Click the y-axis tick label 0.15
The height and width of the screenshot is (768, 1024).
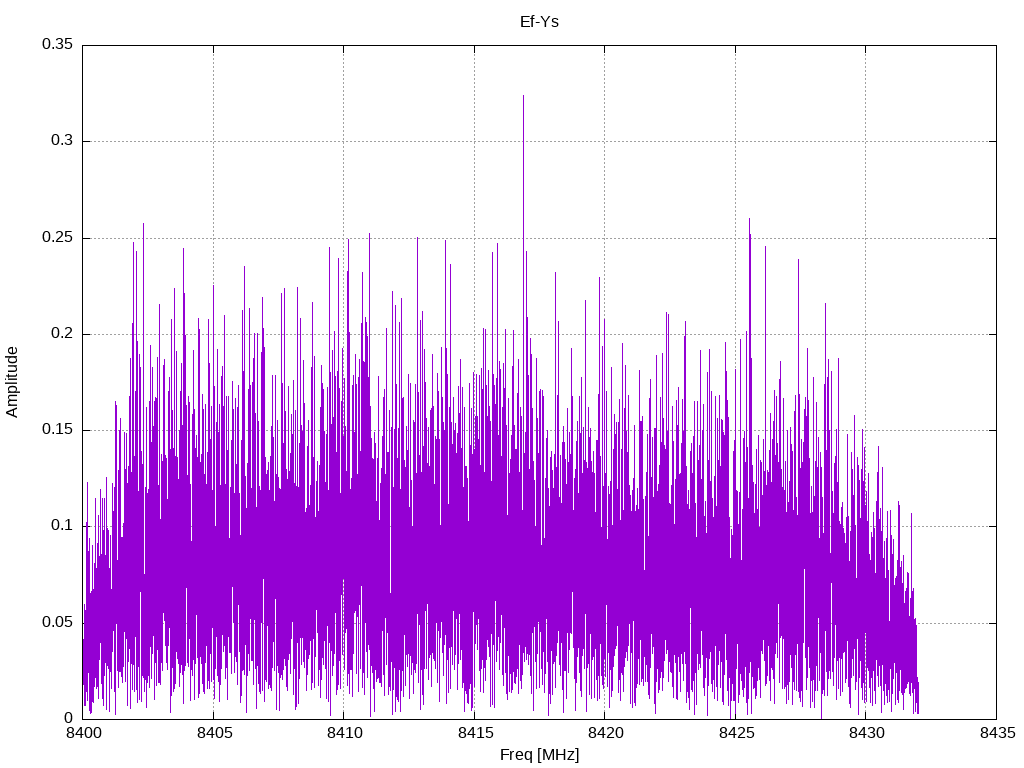pyautogui.click(x=57, y=429)
